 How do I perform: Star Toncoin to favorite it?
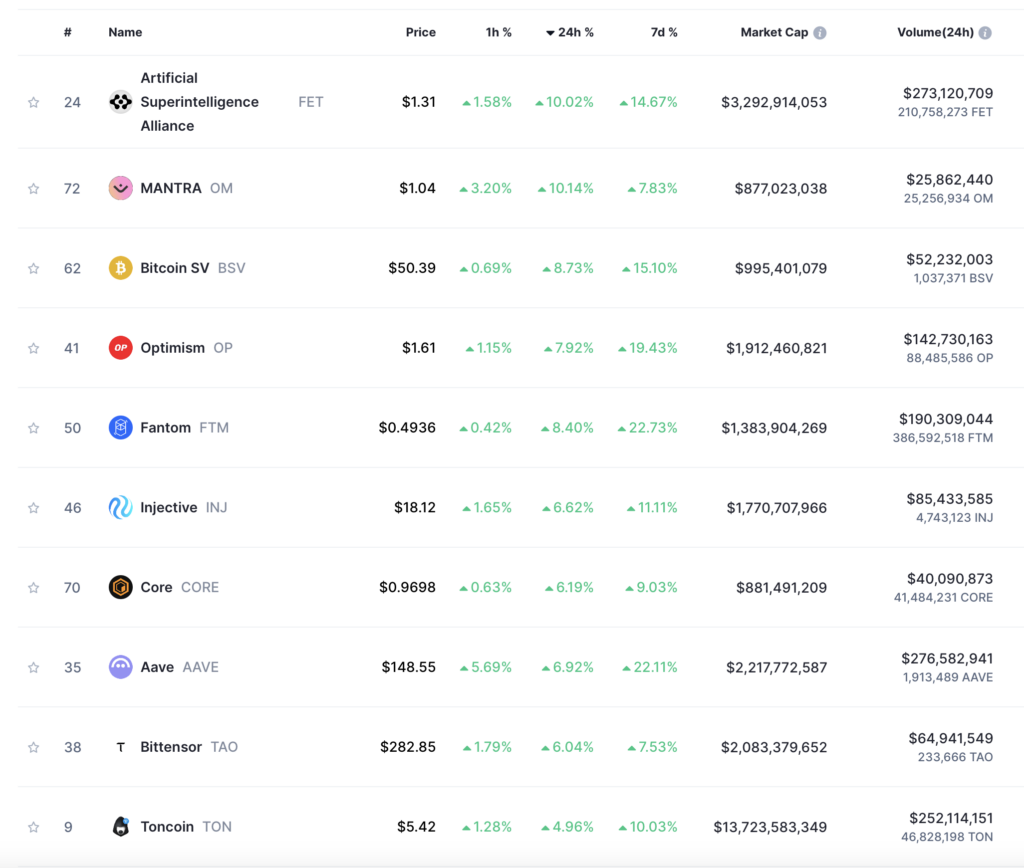(33, 827)
